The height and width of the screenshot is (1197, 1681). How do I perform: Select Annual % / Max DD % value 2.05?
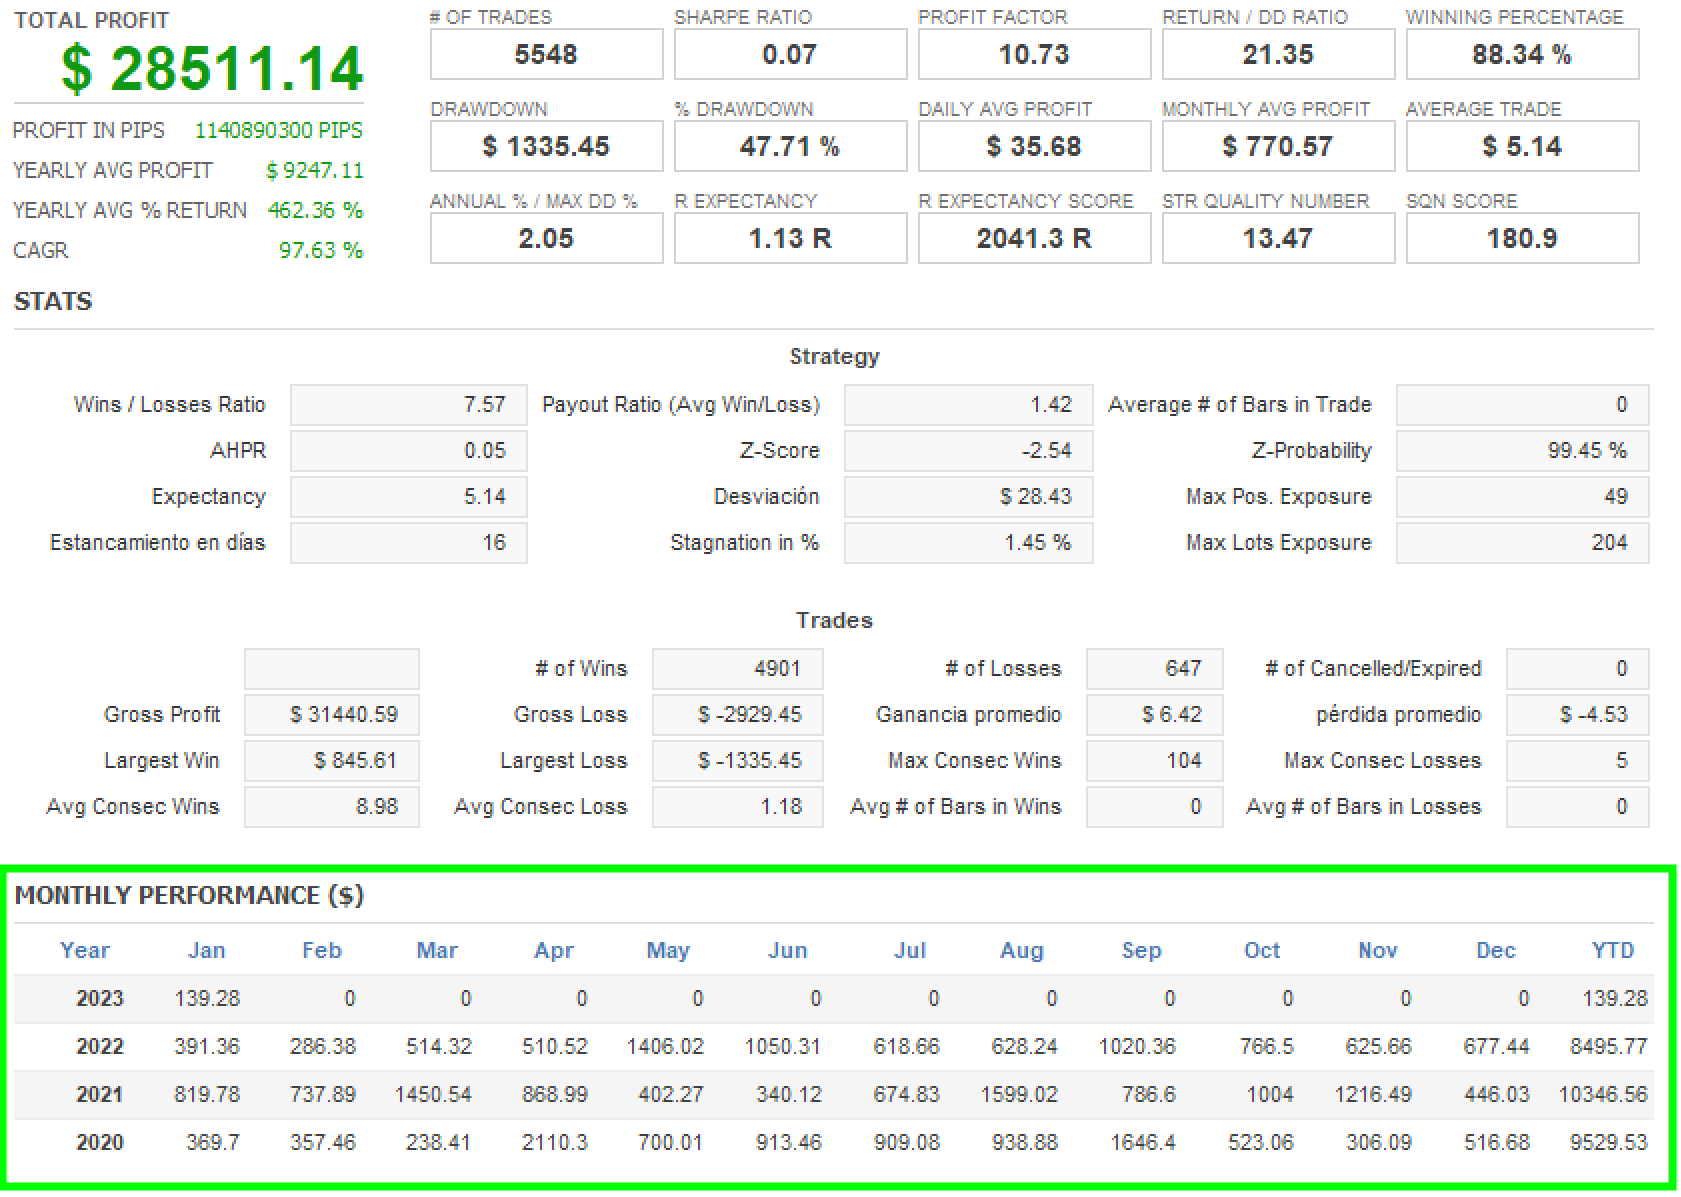click(546, 238)
